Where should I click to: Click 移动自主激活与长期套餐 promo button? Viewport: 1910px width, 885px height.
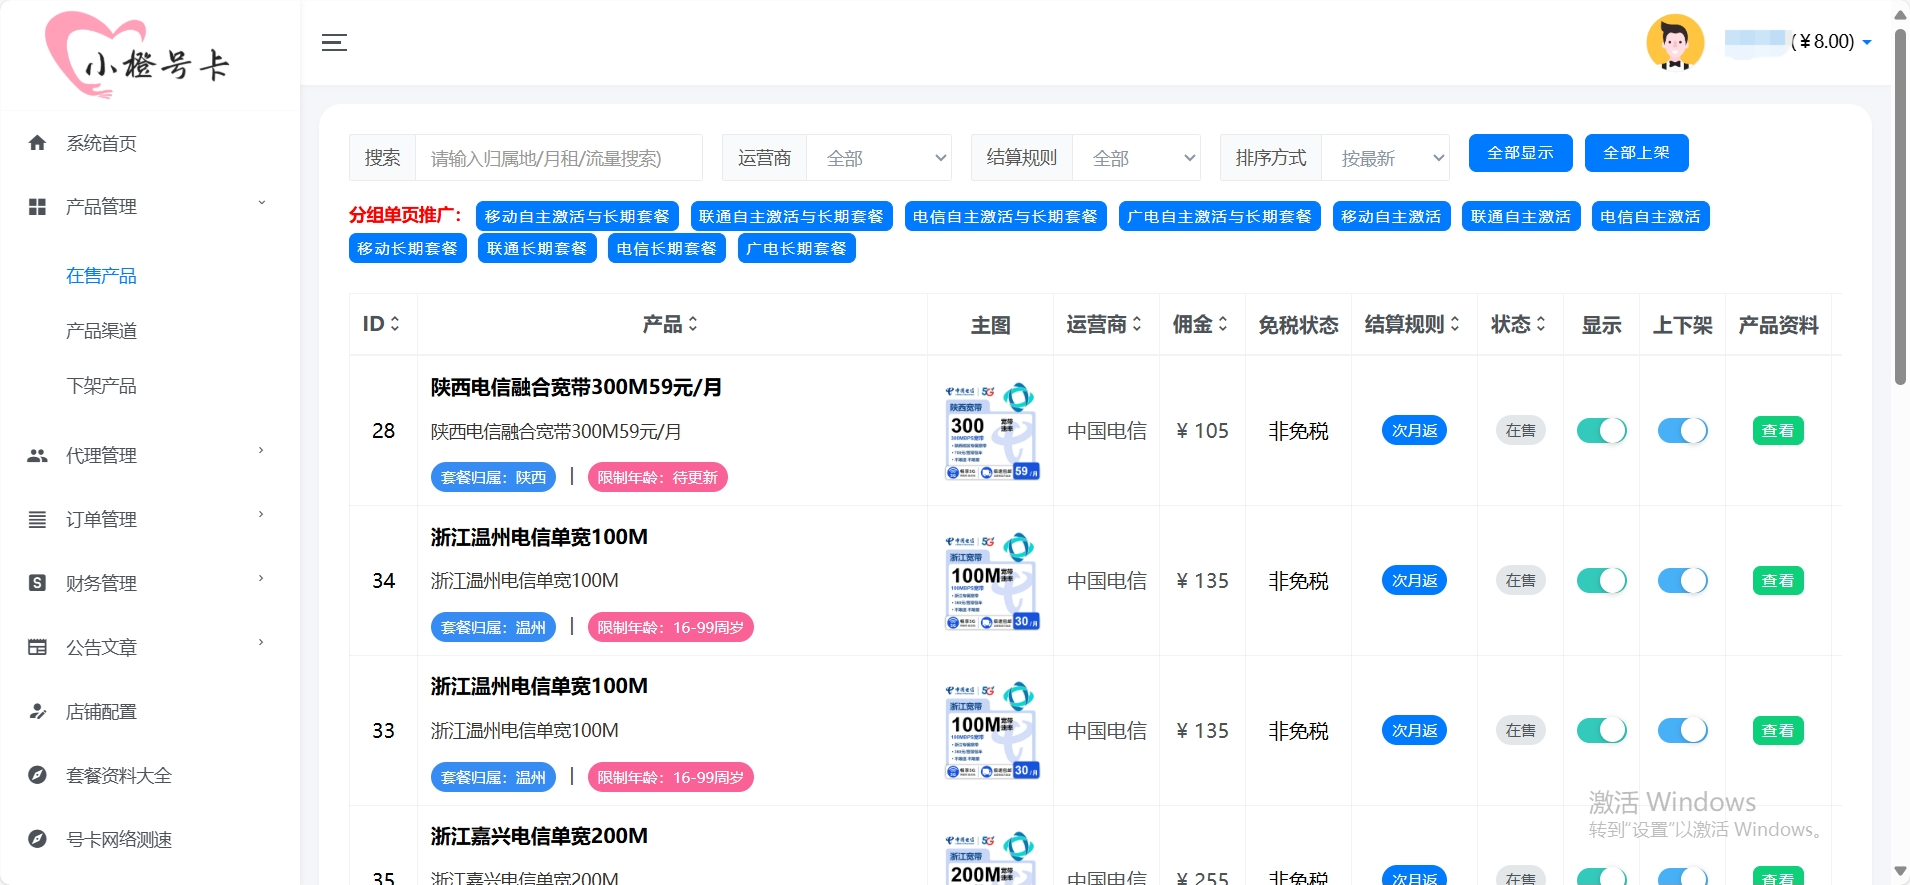pyautogui.click(x=577, y=217)
